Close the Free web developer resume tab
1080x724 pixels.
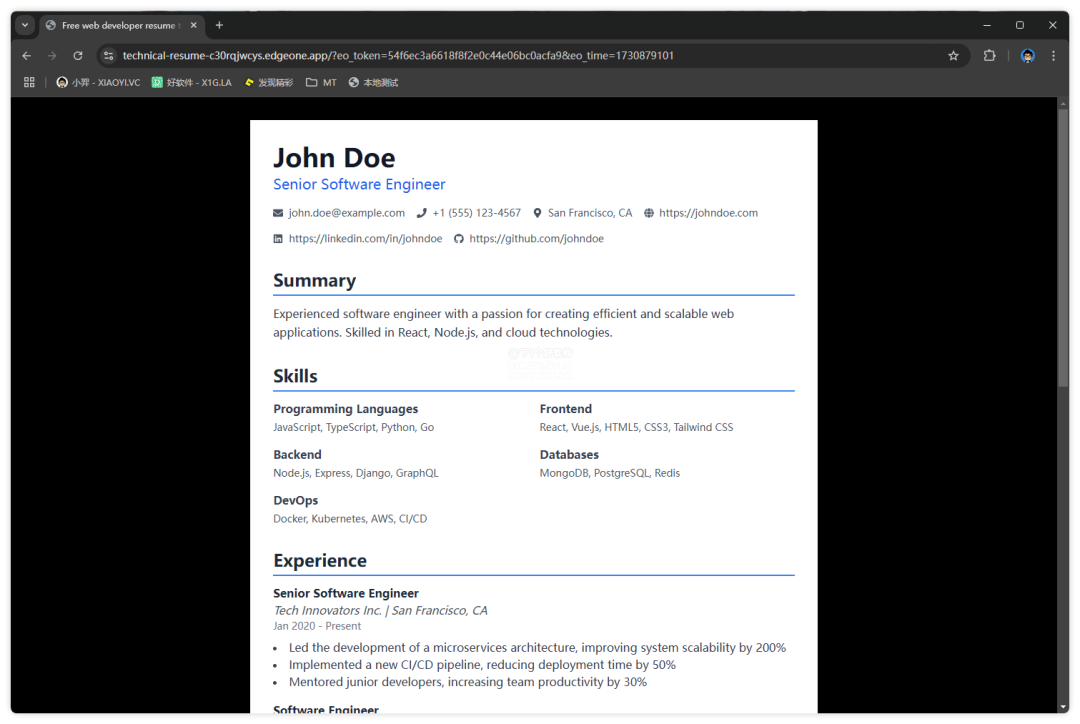tap(194, 25)
